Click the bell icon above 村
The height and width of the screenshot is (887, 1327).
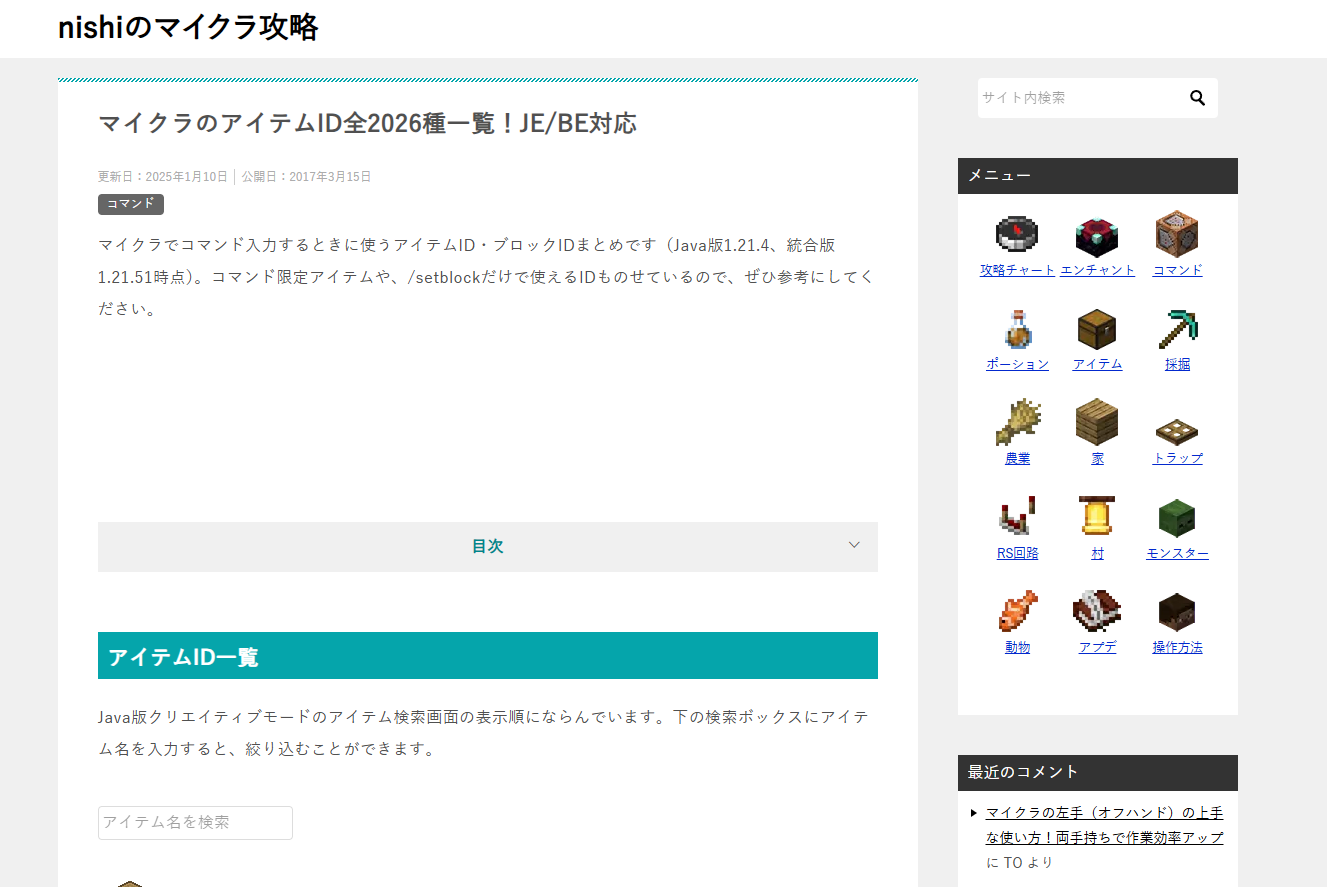point(1097,517)
